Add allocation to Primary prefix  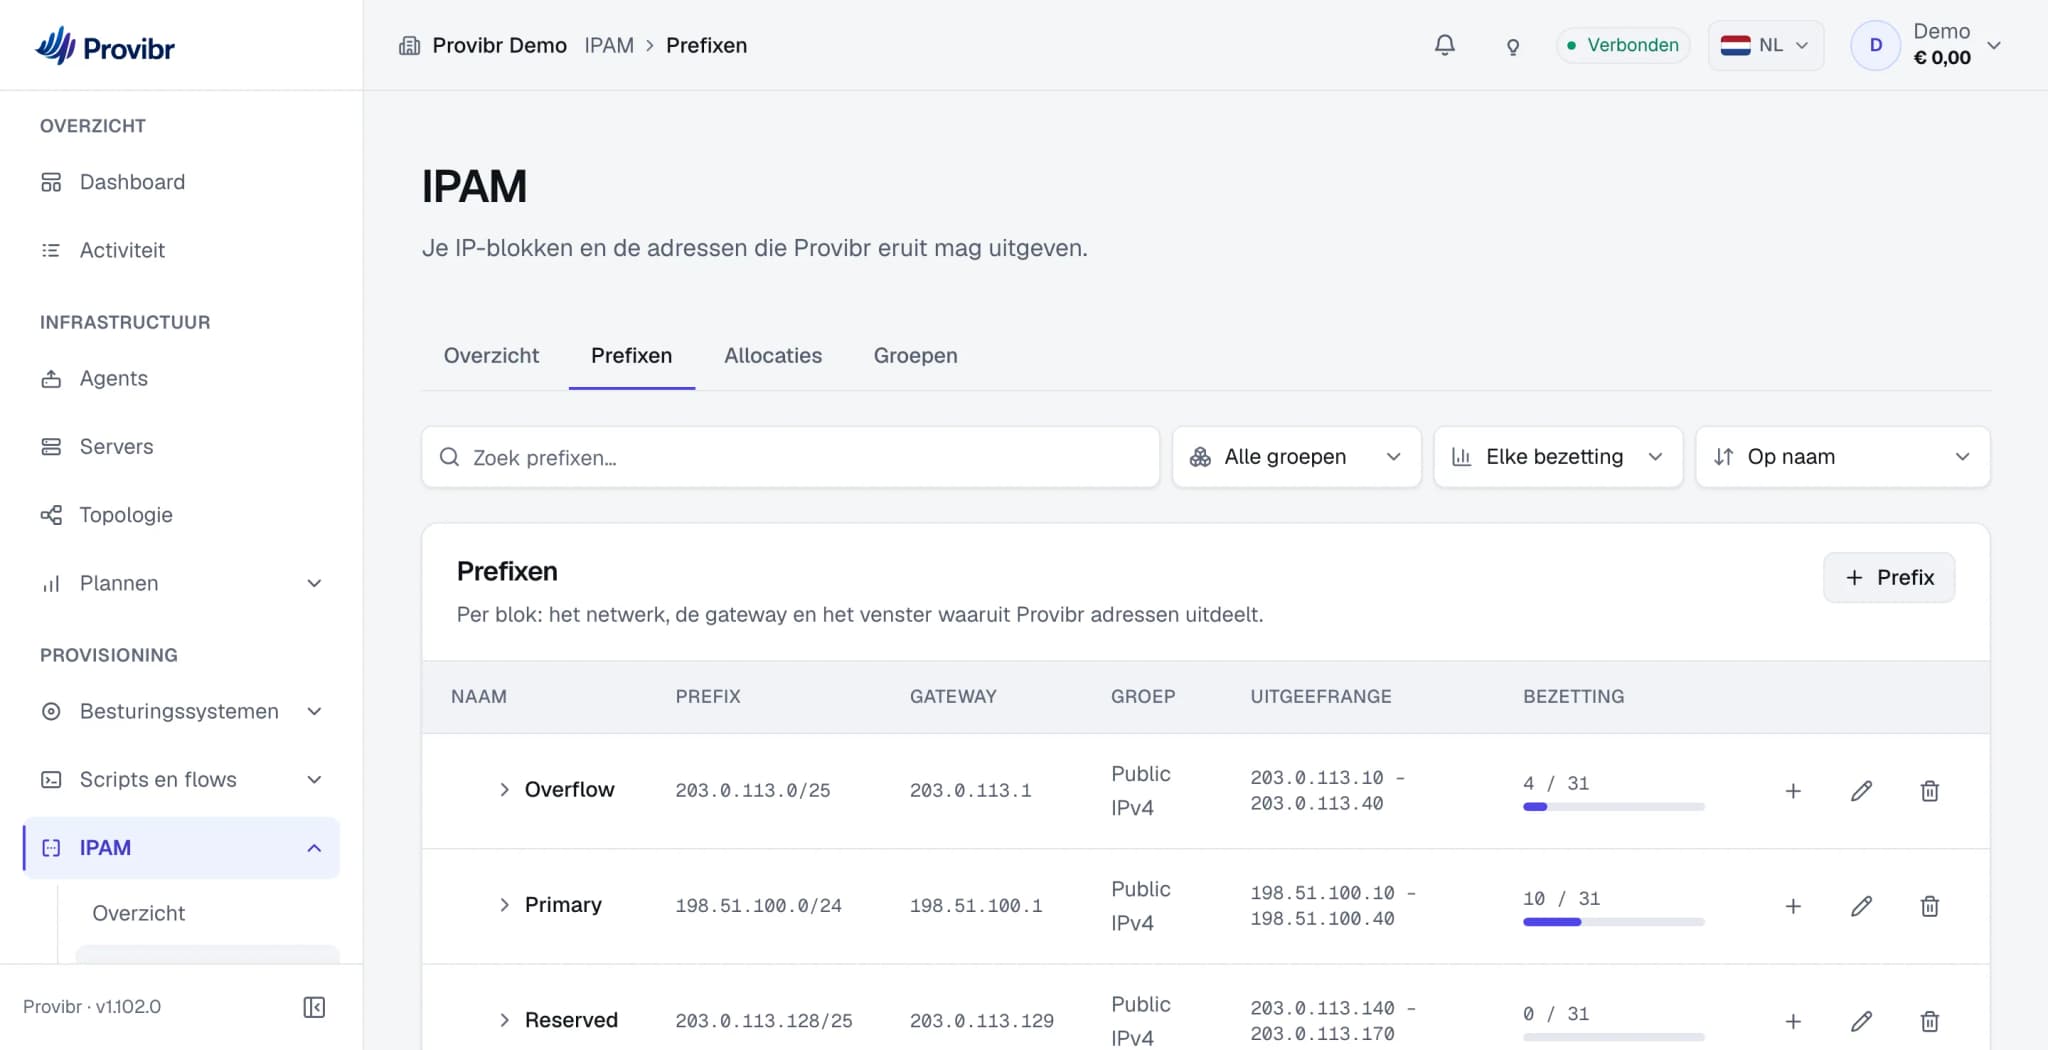[x=1793, y=906]
